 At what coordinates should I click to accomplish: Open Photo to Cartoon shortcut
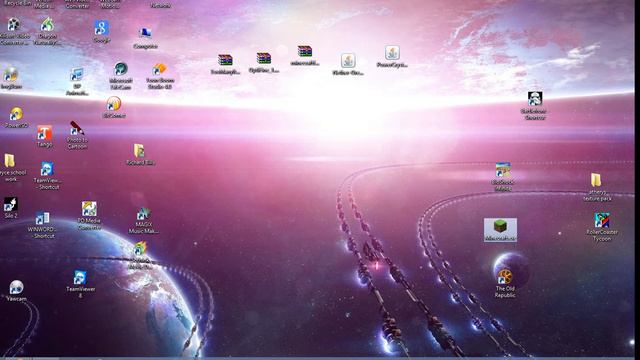click(77, 128)
